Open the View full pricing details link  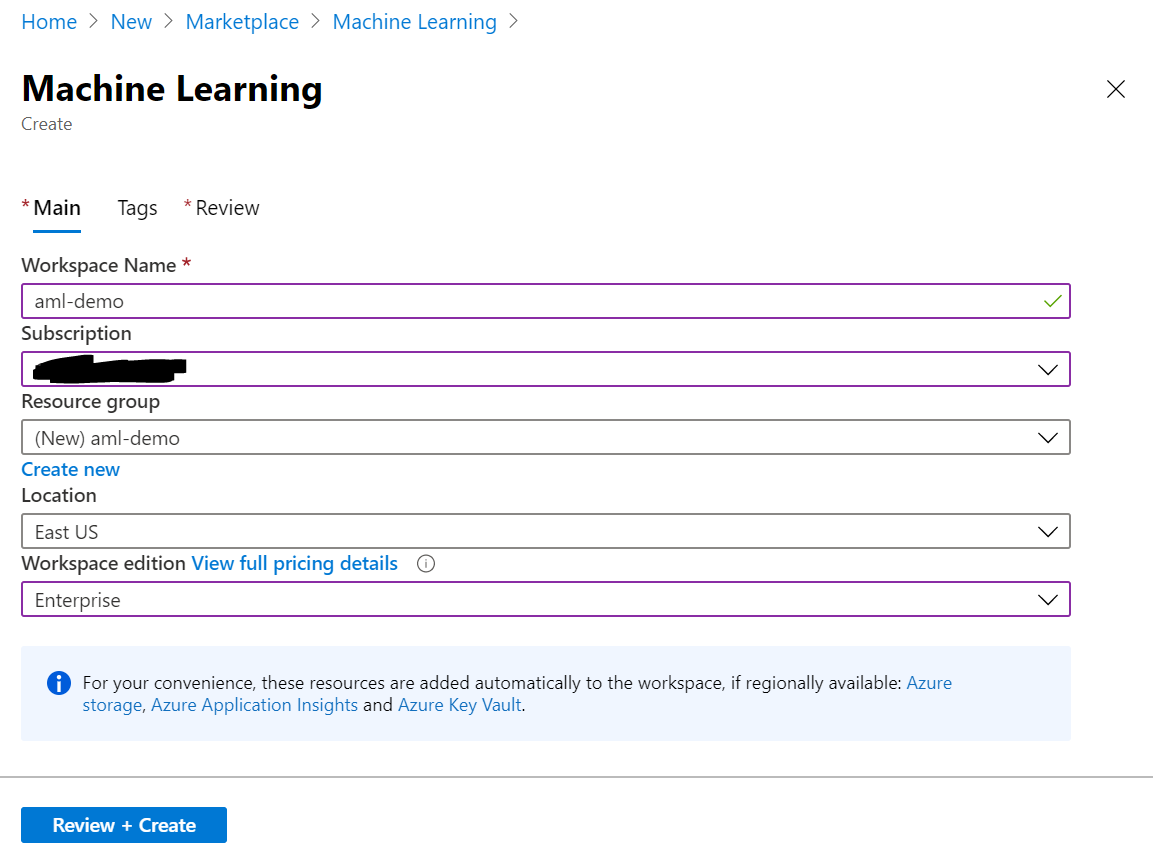[x=294, y=563]
